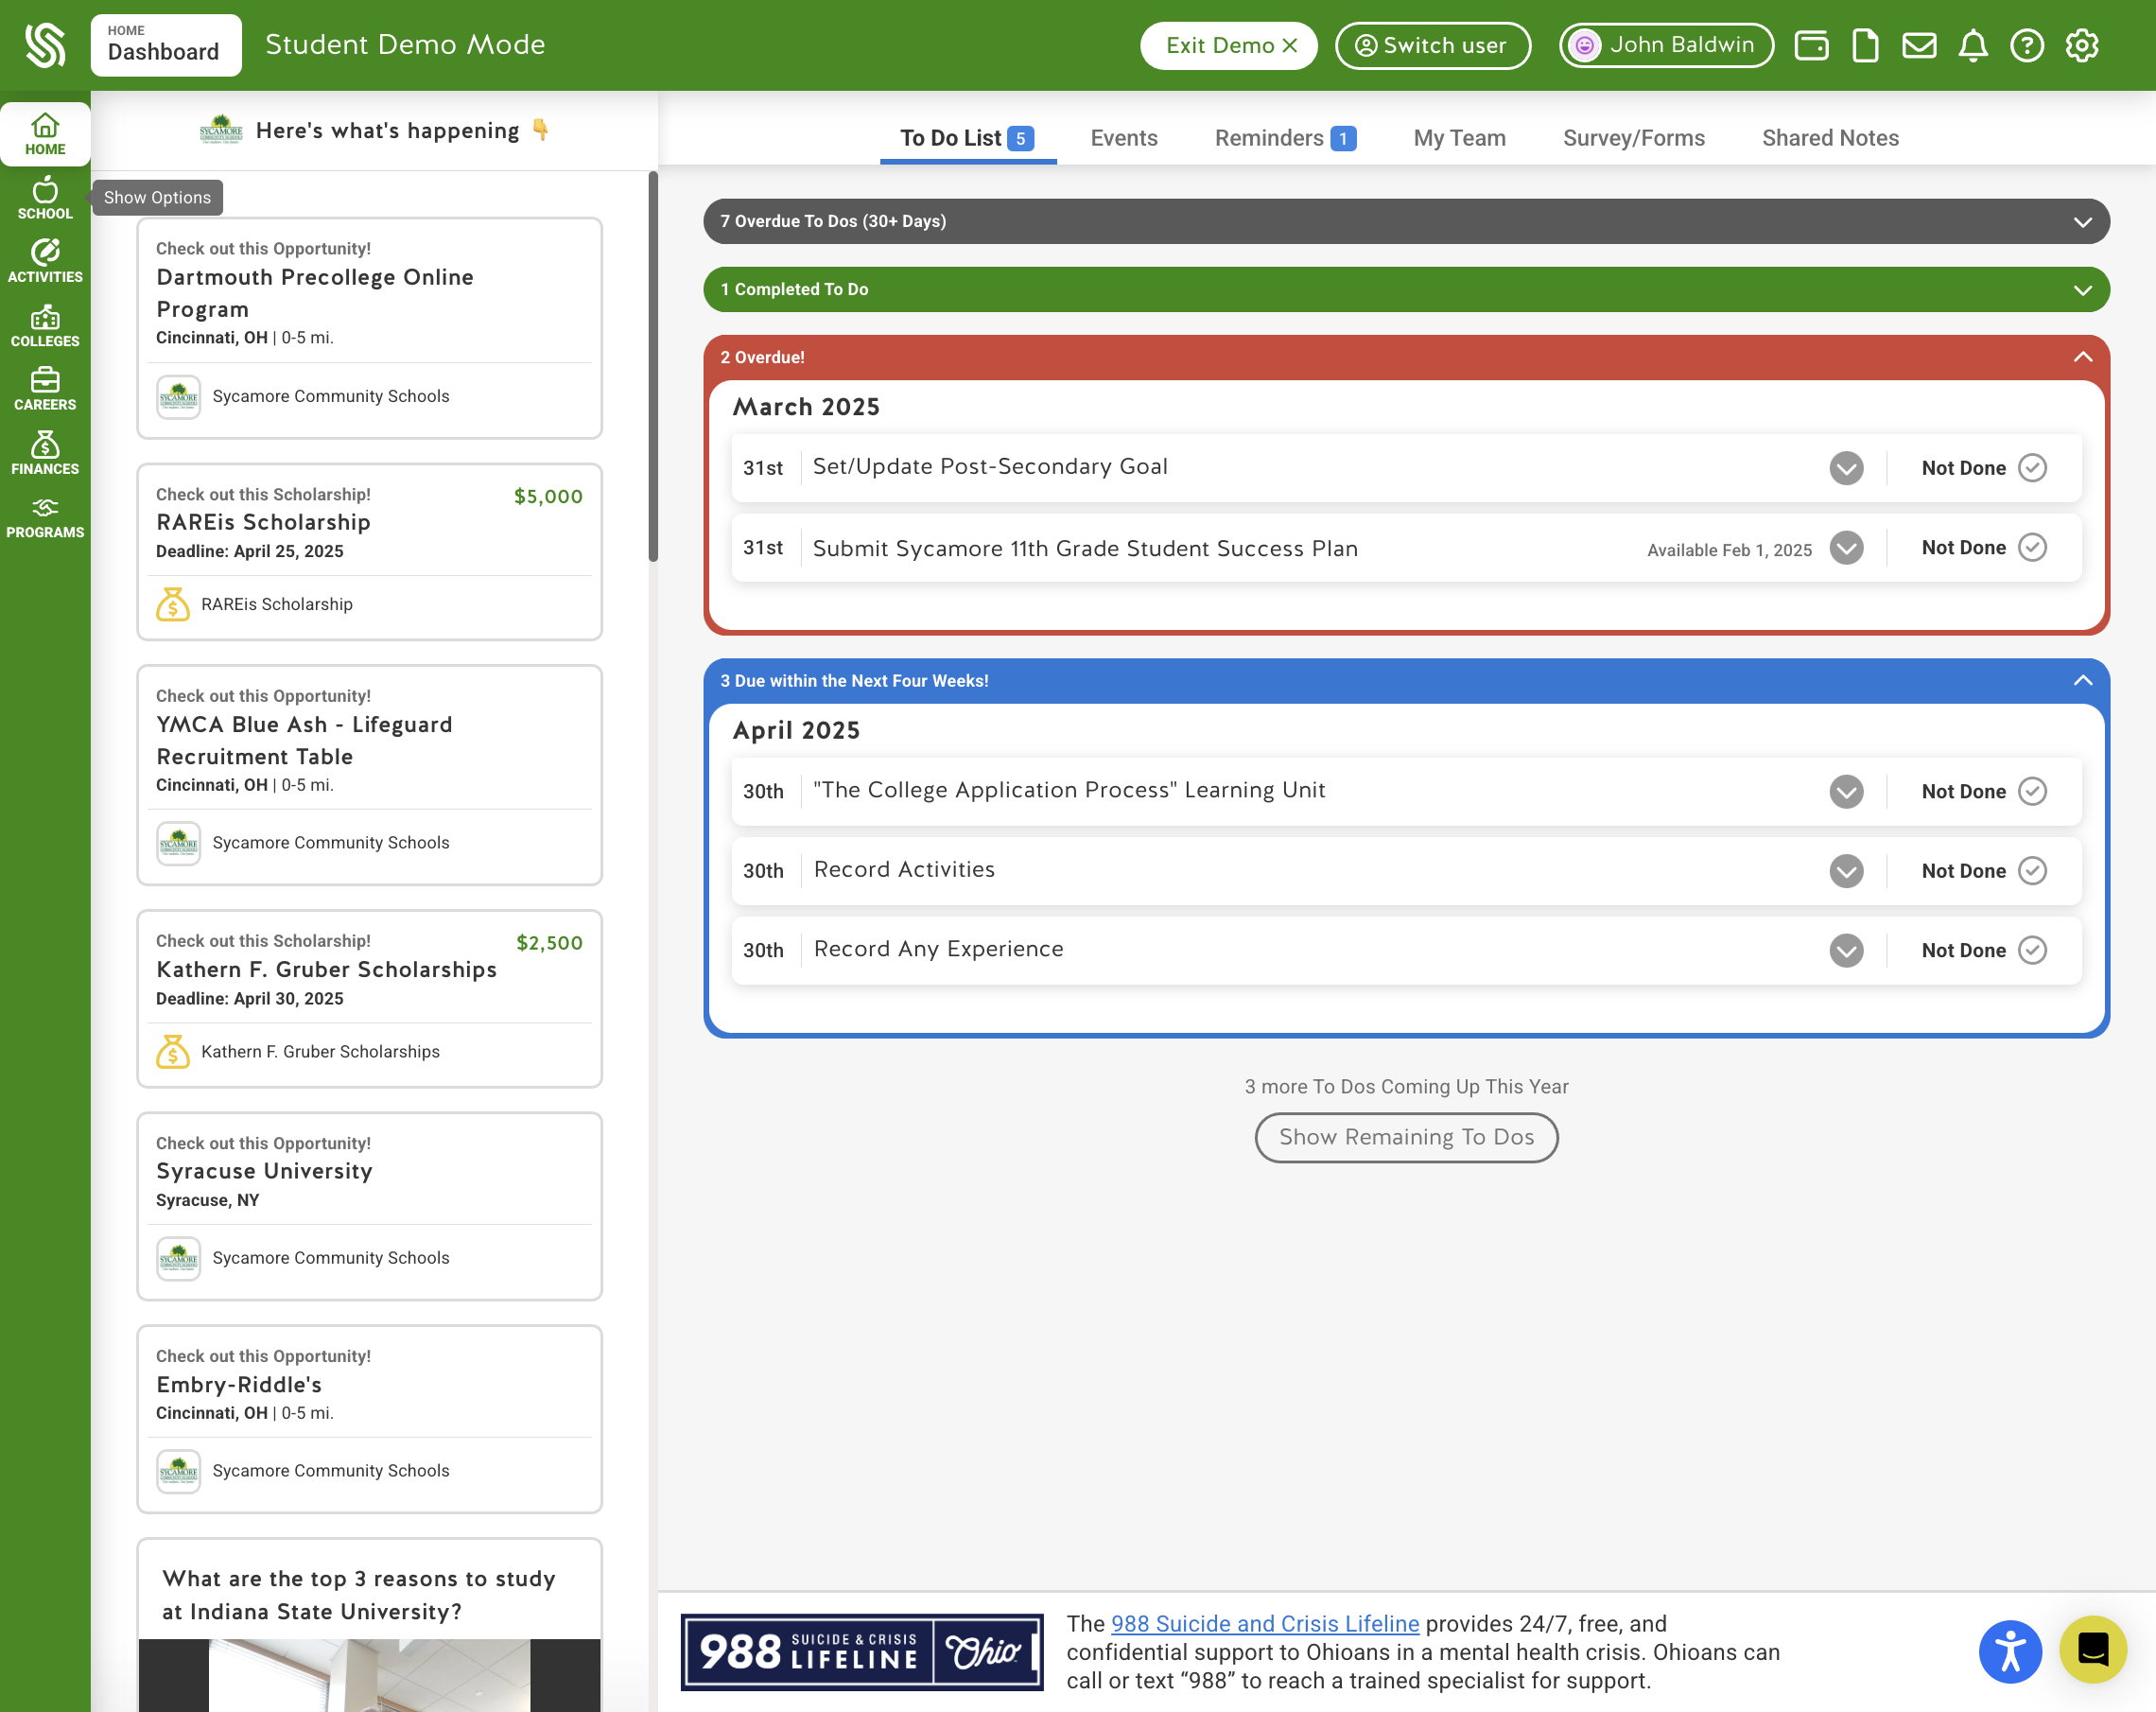Click the SchooLinks logo icon
This screenshot has width=2156, height=1712.
tap(45, 45)
